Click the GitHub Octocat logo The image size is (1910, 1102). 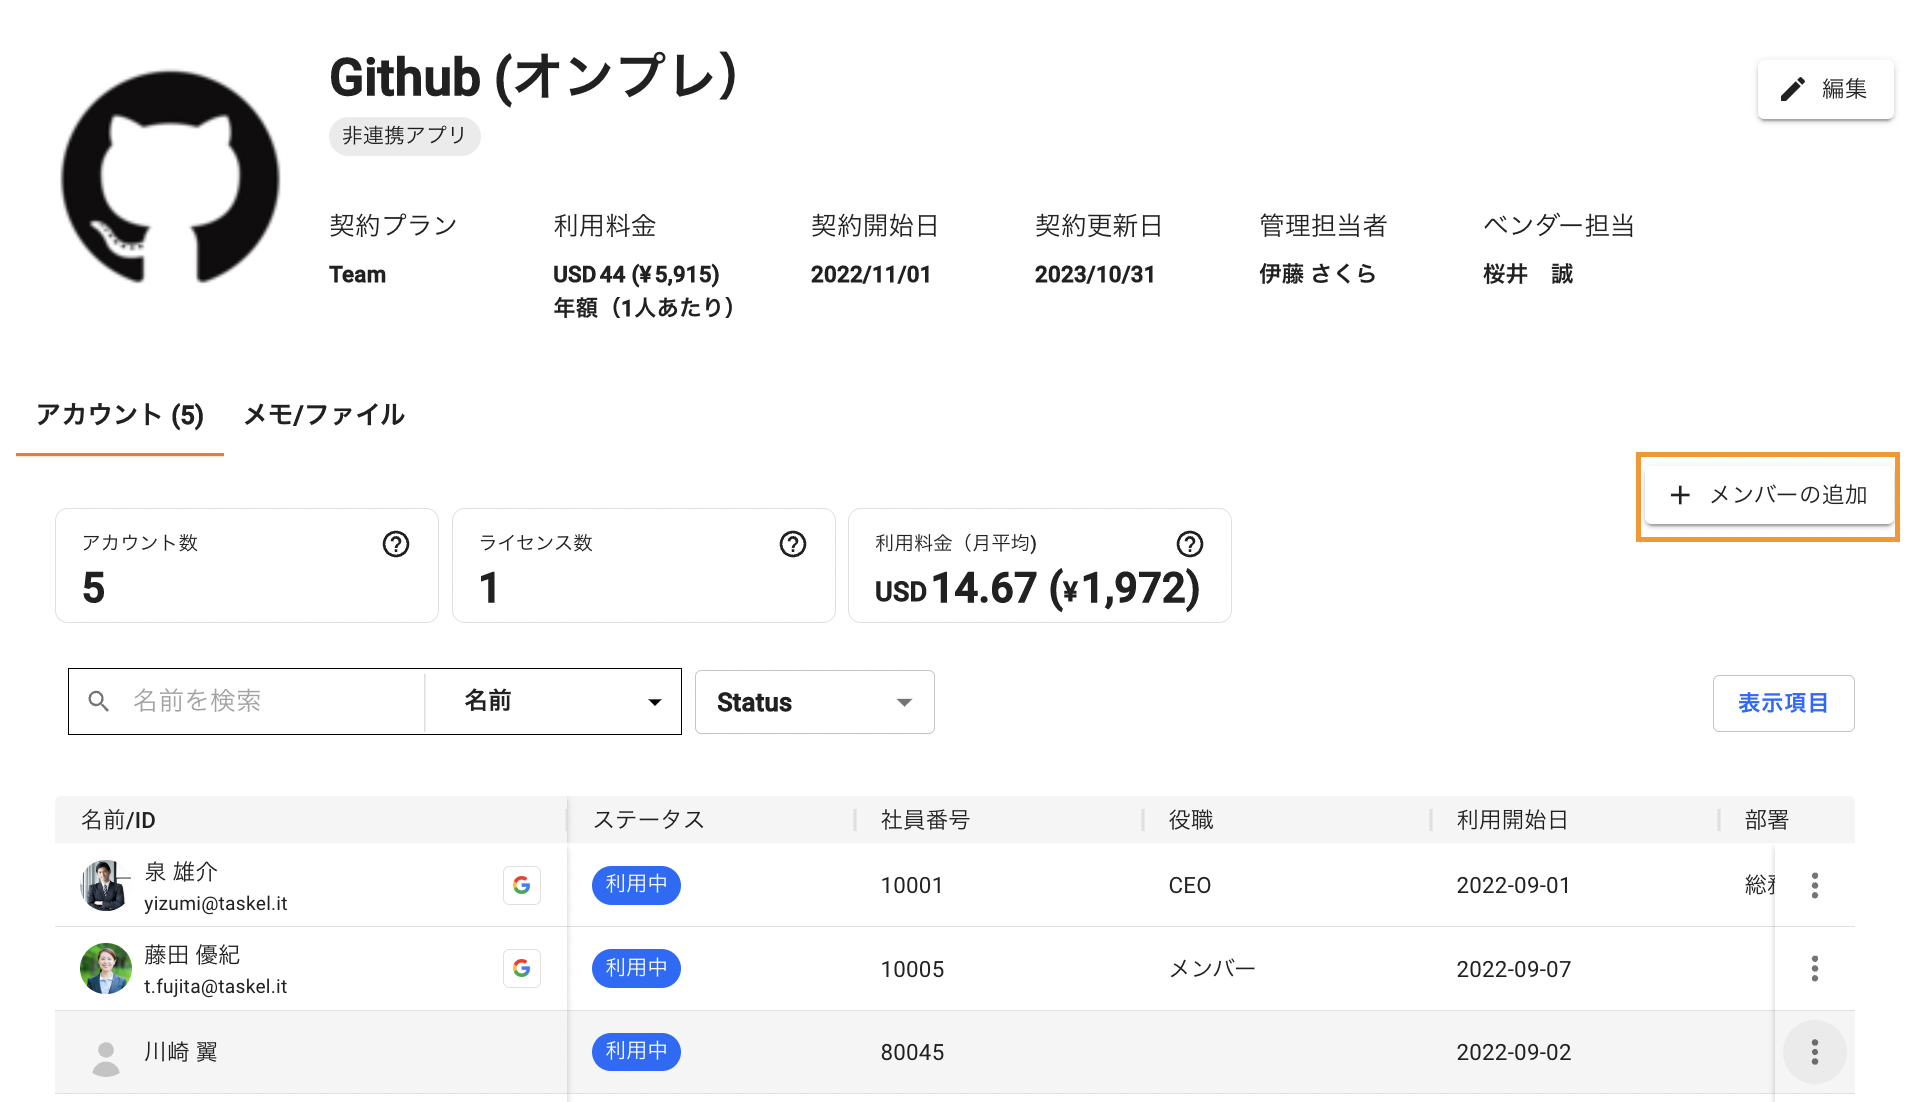coord(170,178)
